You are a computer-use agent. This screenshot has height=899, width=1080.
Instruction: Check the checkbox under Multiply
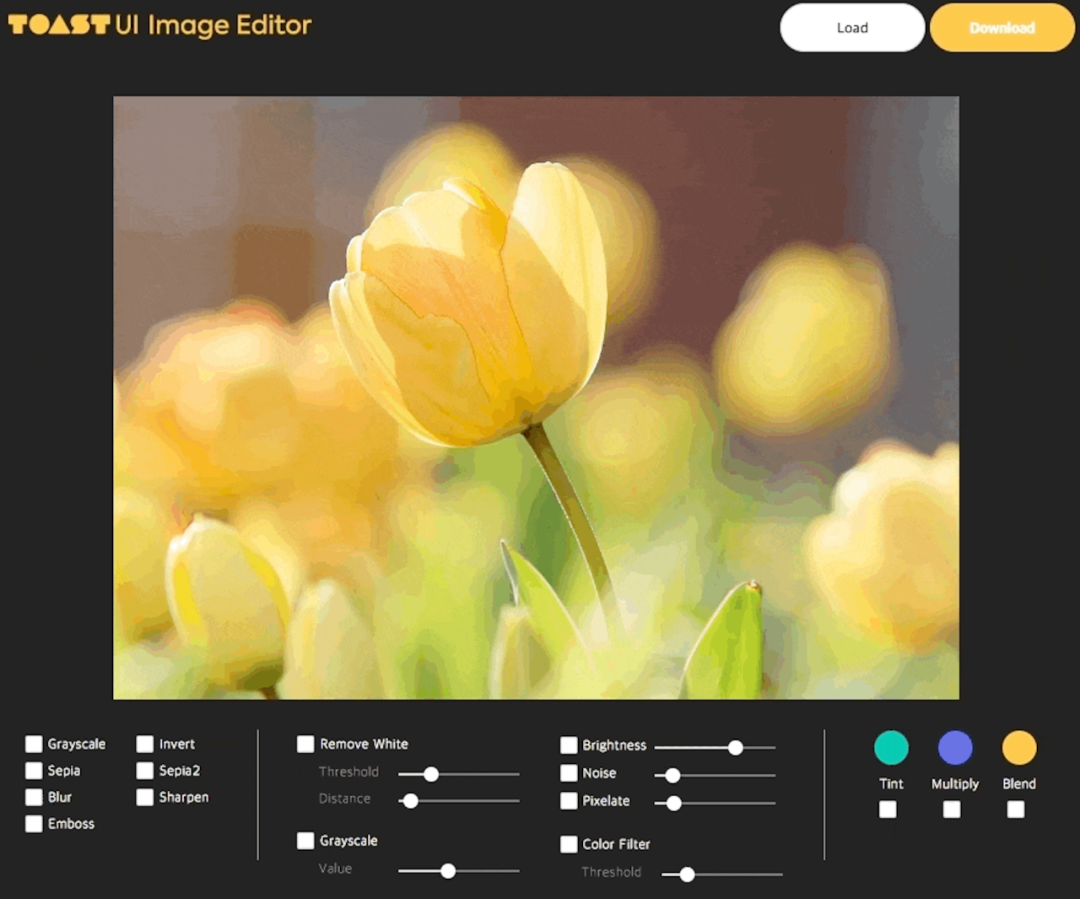point(952,809)
